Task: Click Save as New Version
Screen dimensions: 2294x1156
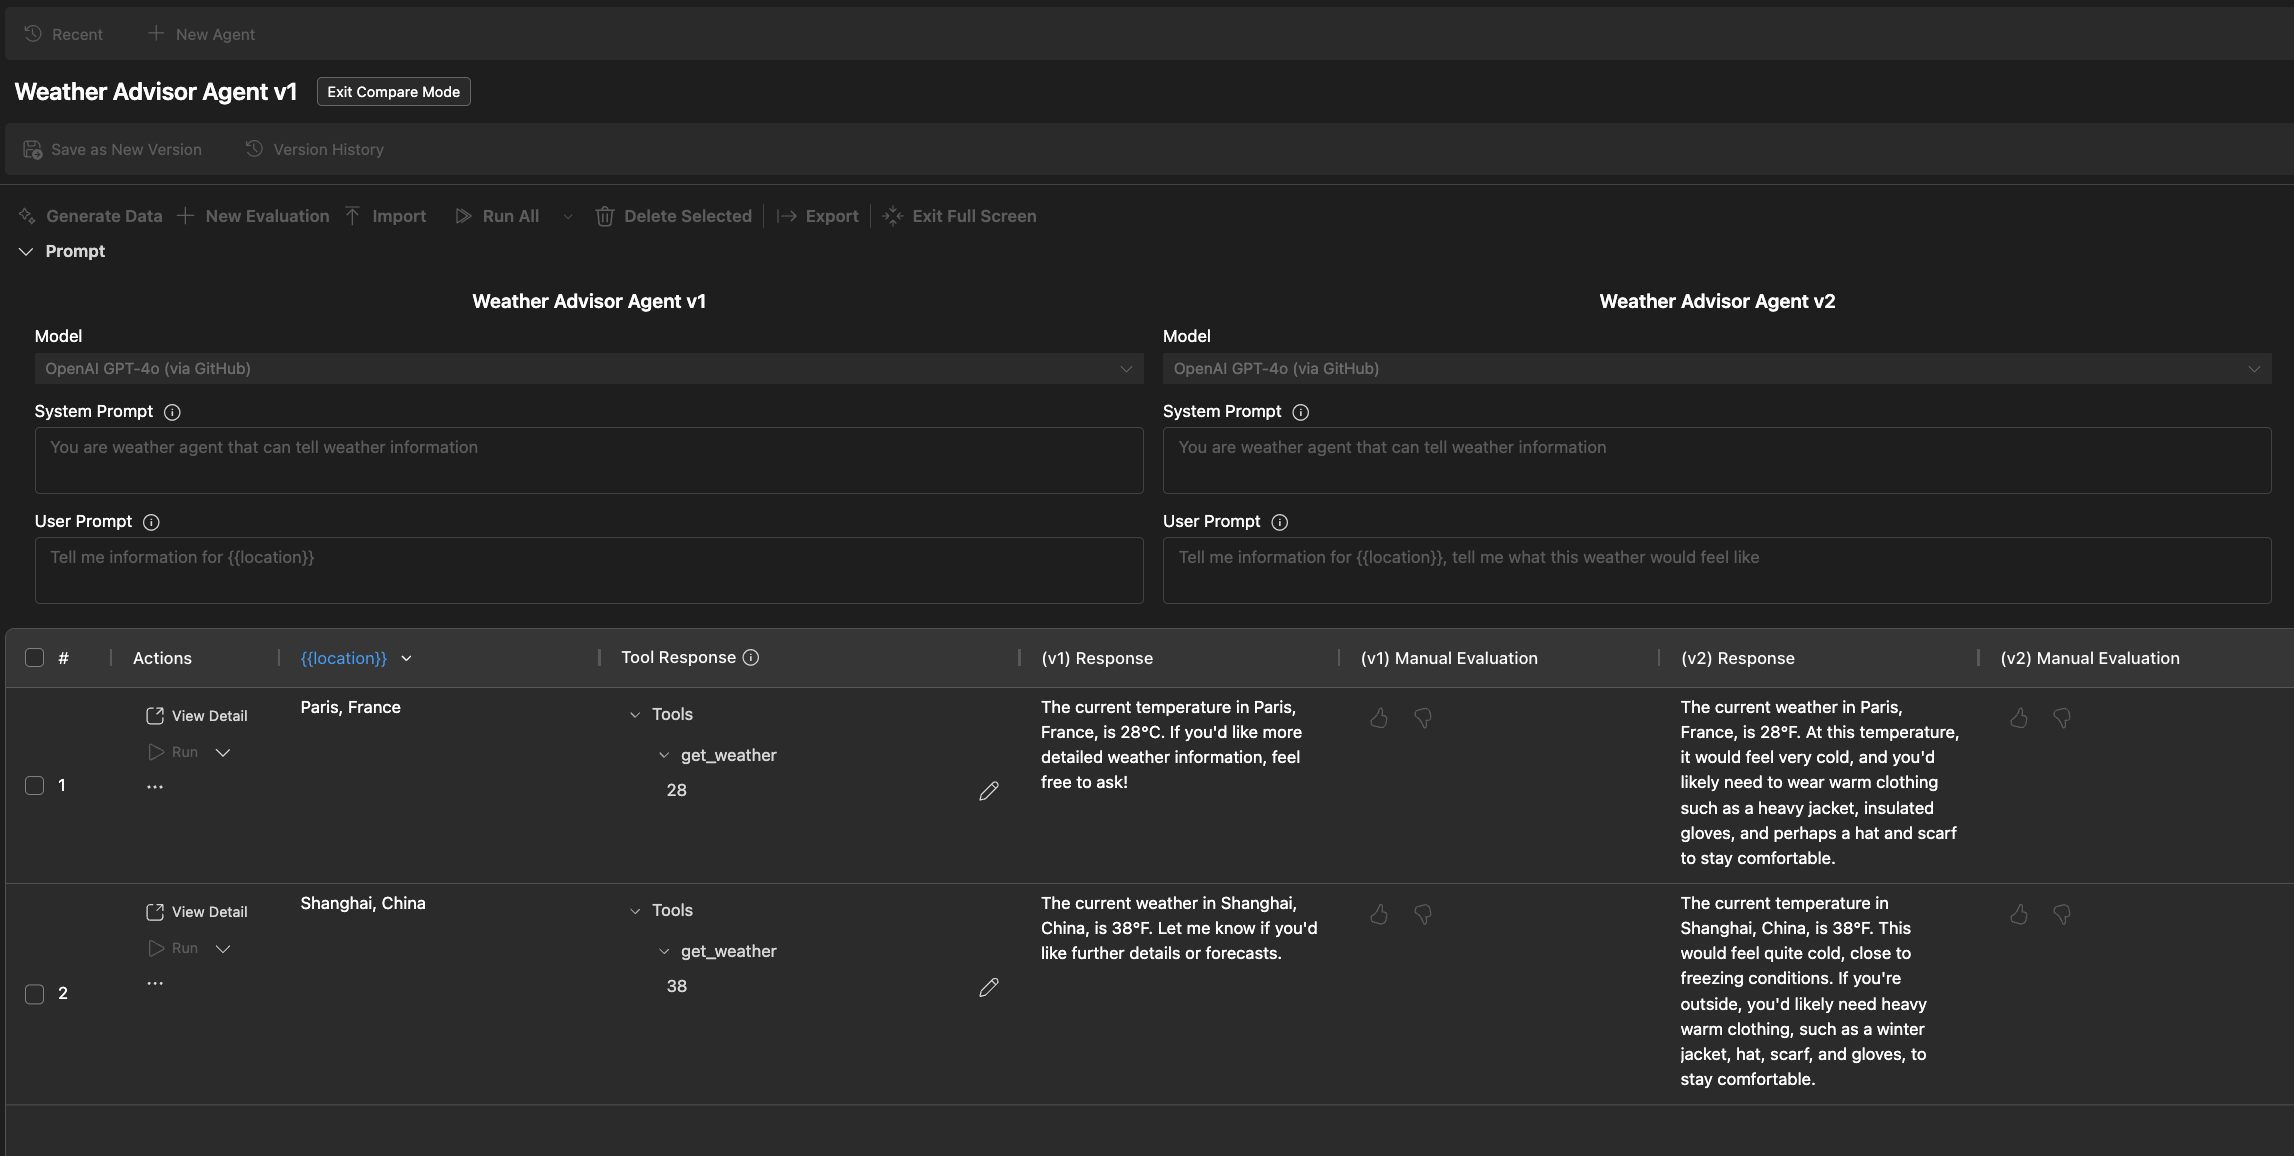Action: (x=112, y=149)
